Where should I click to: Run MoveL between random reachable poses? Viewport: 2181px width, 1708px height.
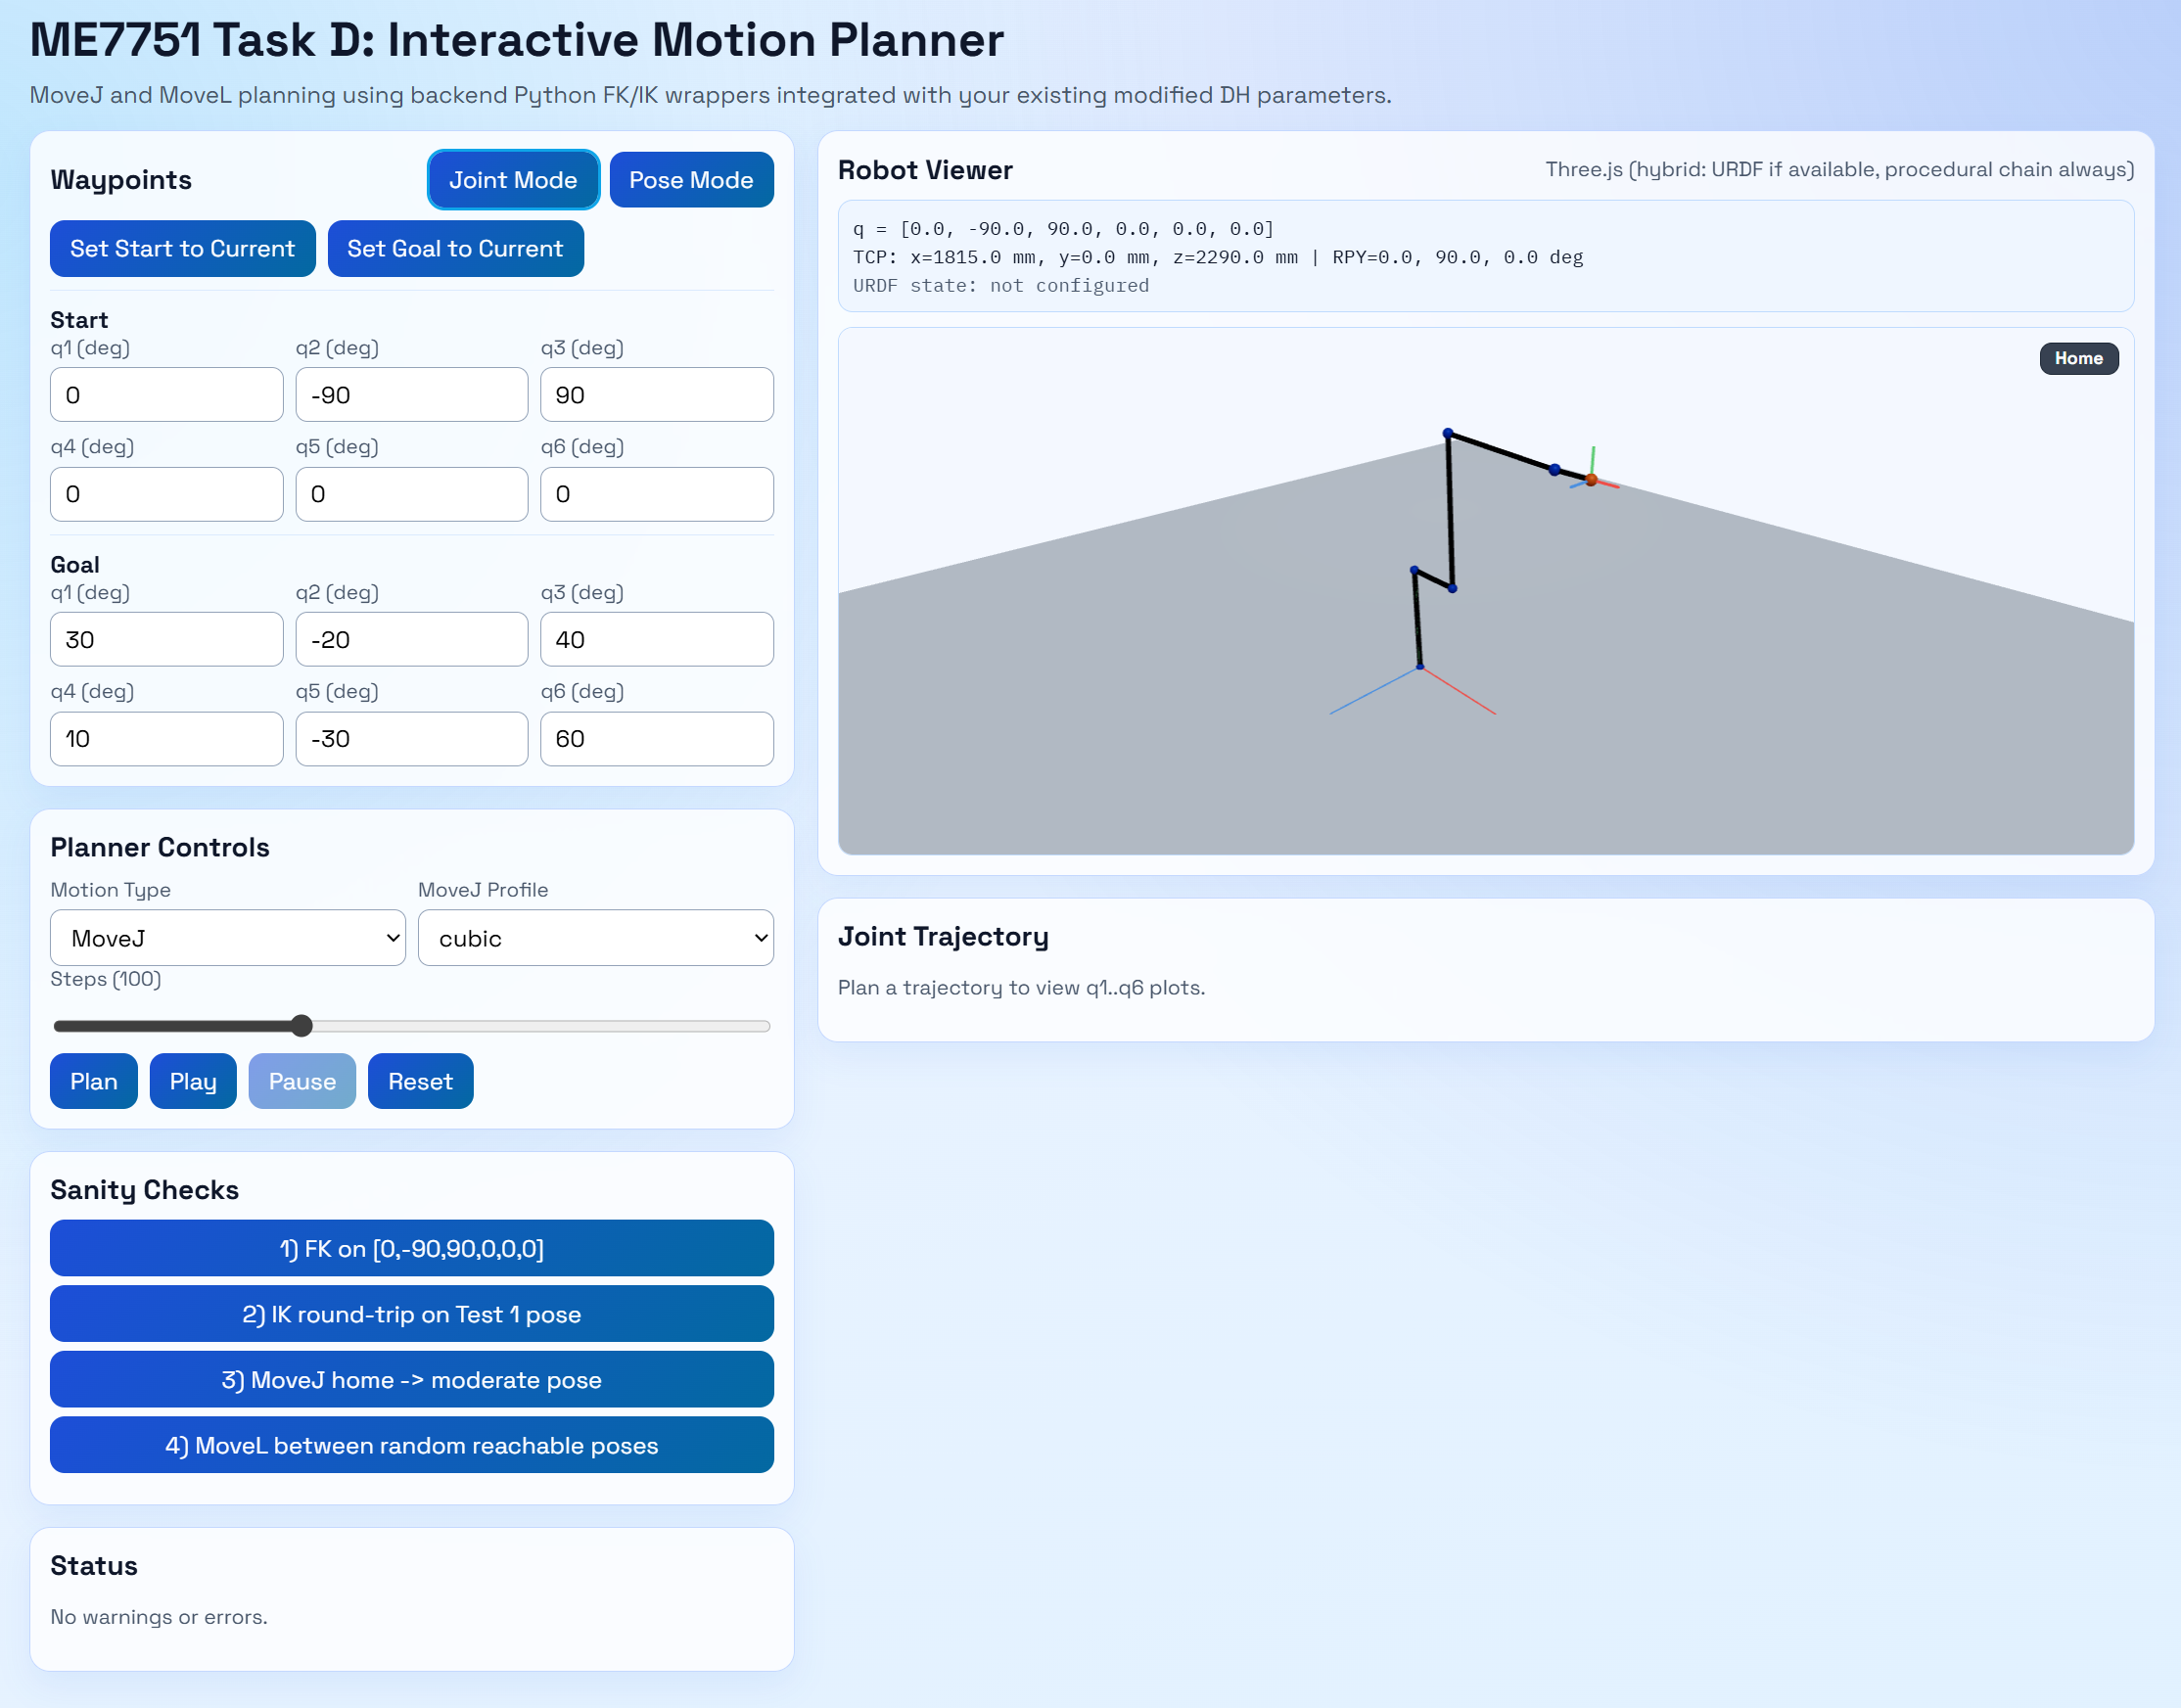411,1445
